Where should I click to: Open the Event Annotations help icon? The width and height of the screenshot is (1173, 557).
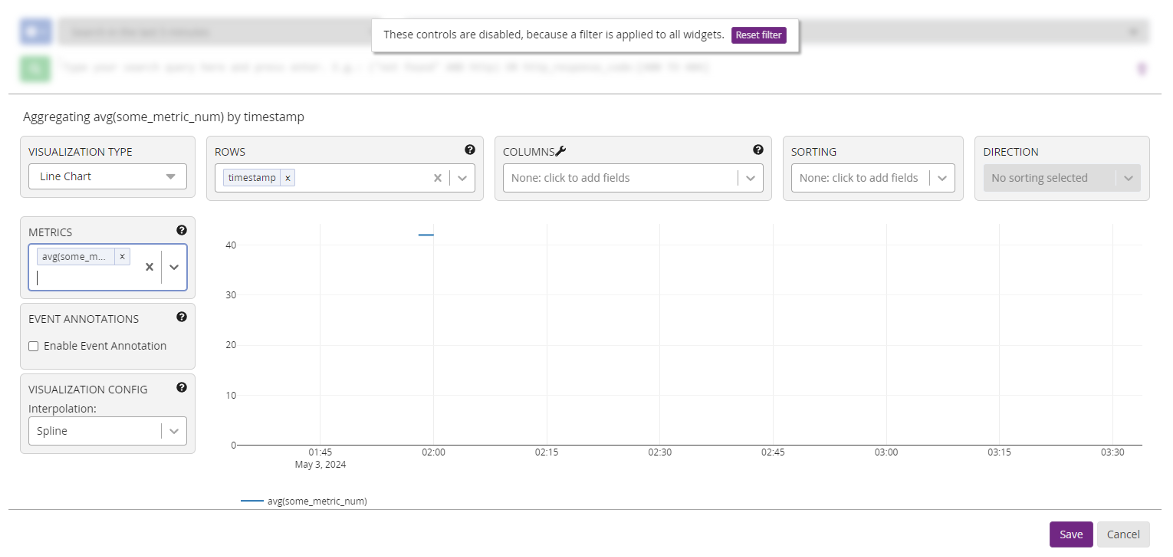pos(181,317)
